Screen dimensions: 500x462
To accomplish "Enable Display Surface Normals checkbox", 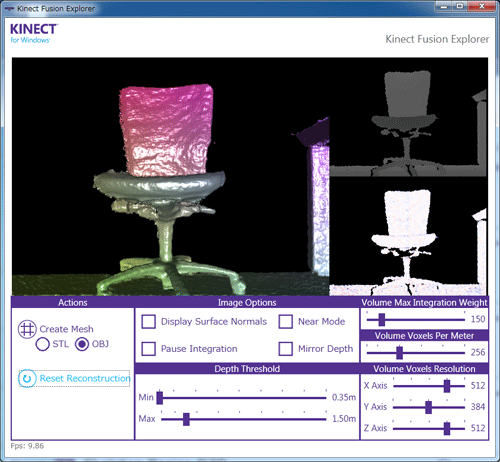I will pyautogui.click(x=148, y=322).
